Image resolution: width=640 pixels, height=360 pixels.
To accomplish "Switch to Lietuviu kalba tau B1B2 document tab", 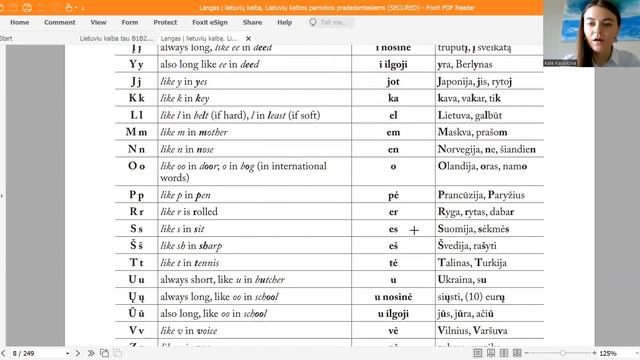I will tap(117, 38).
